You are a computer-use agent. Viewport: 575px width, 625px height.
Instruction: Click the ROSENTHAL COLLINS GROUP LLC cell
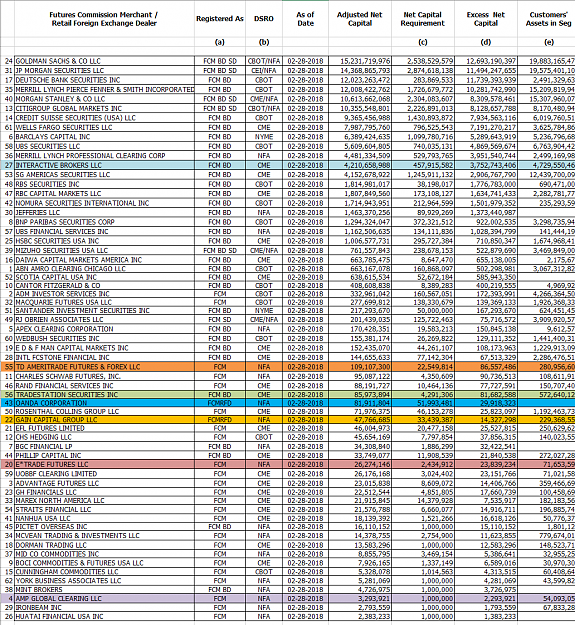[x=104, y=411]
